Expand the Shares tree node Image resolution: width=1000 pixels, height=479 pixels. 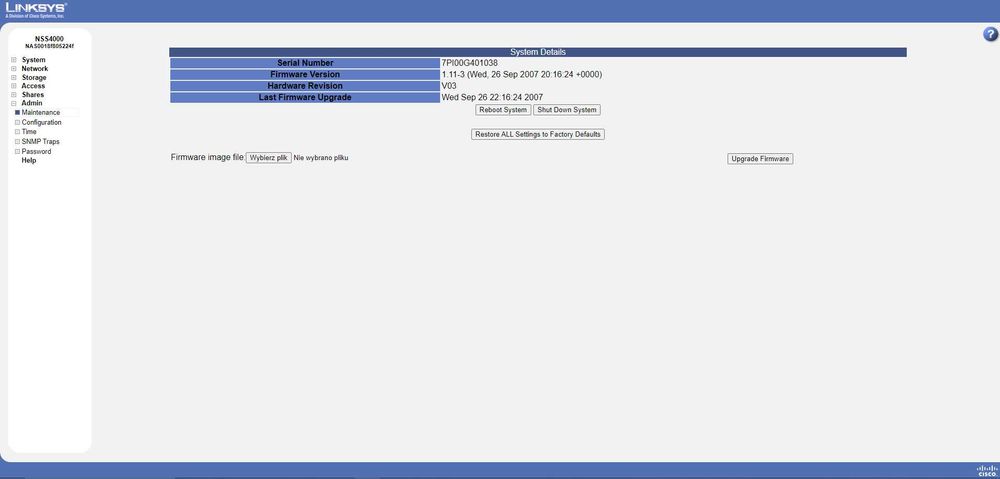tap(13, 95)
